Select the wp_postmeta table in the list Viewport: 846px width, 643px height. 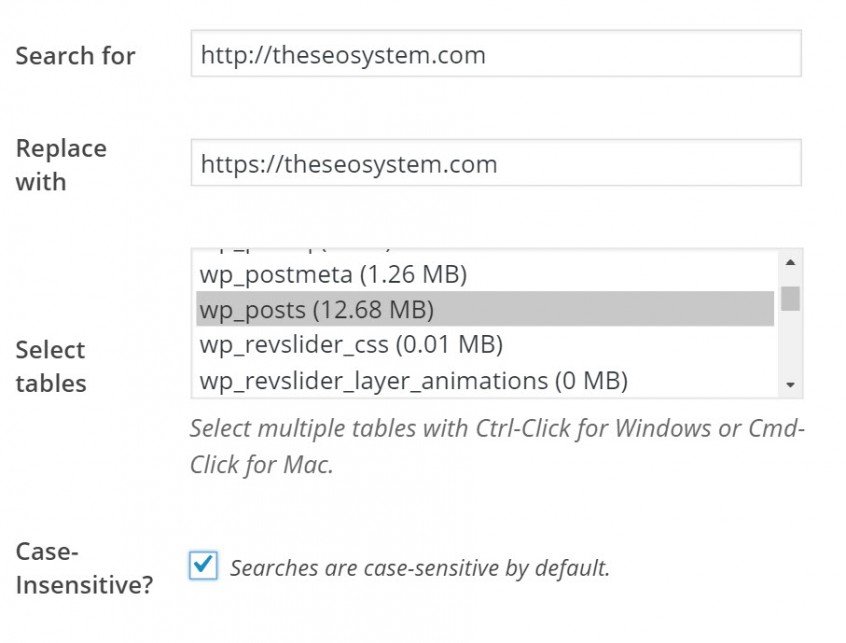click(x=400, y=273)
